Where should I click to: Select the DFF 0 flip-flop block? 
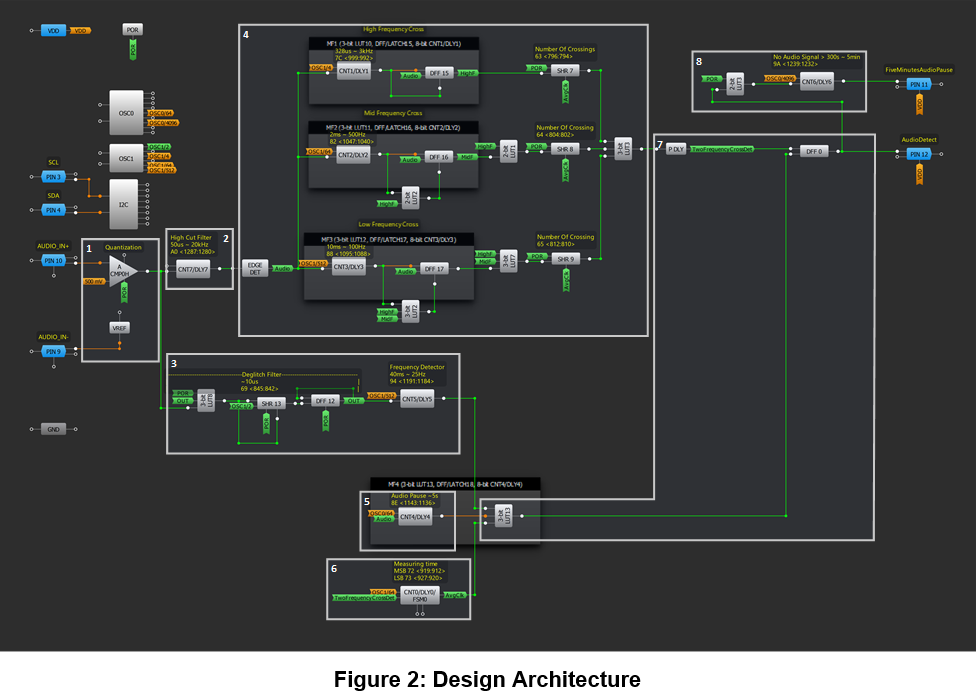click(809, 151)
